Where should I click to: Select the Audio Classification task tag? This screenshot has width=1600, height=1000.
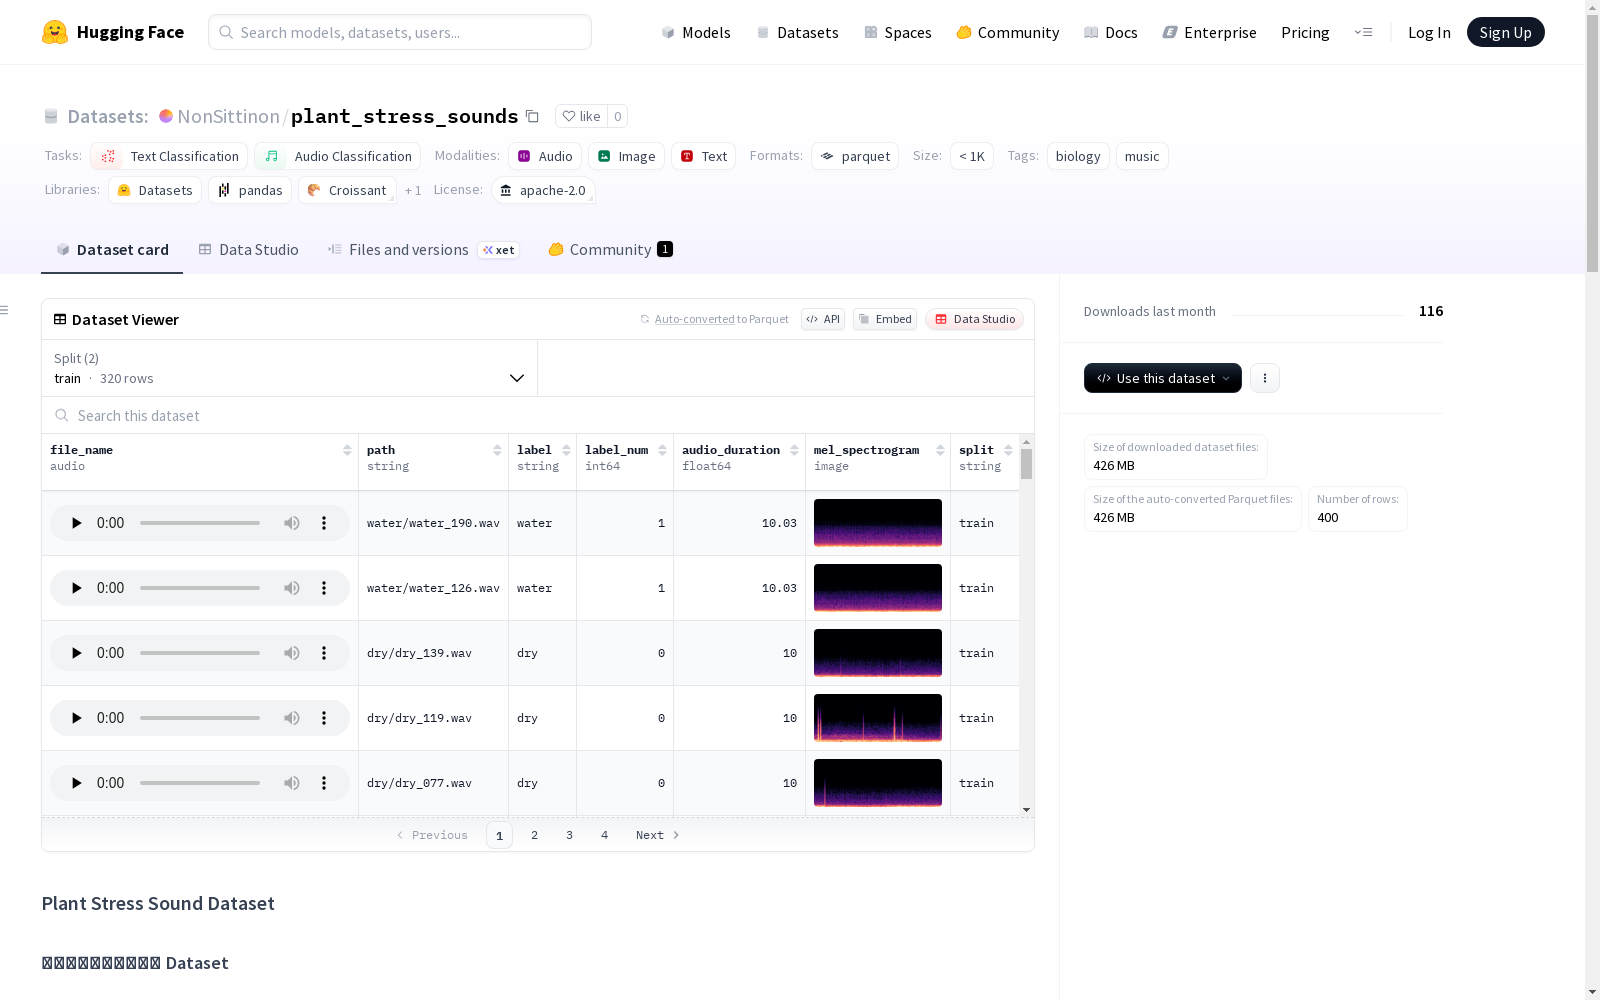(x=338, y=156)
